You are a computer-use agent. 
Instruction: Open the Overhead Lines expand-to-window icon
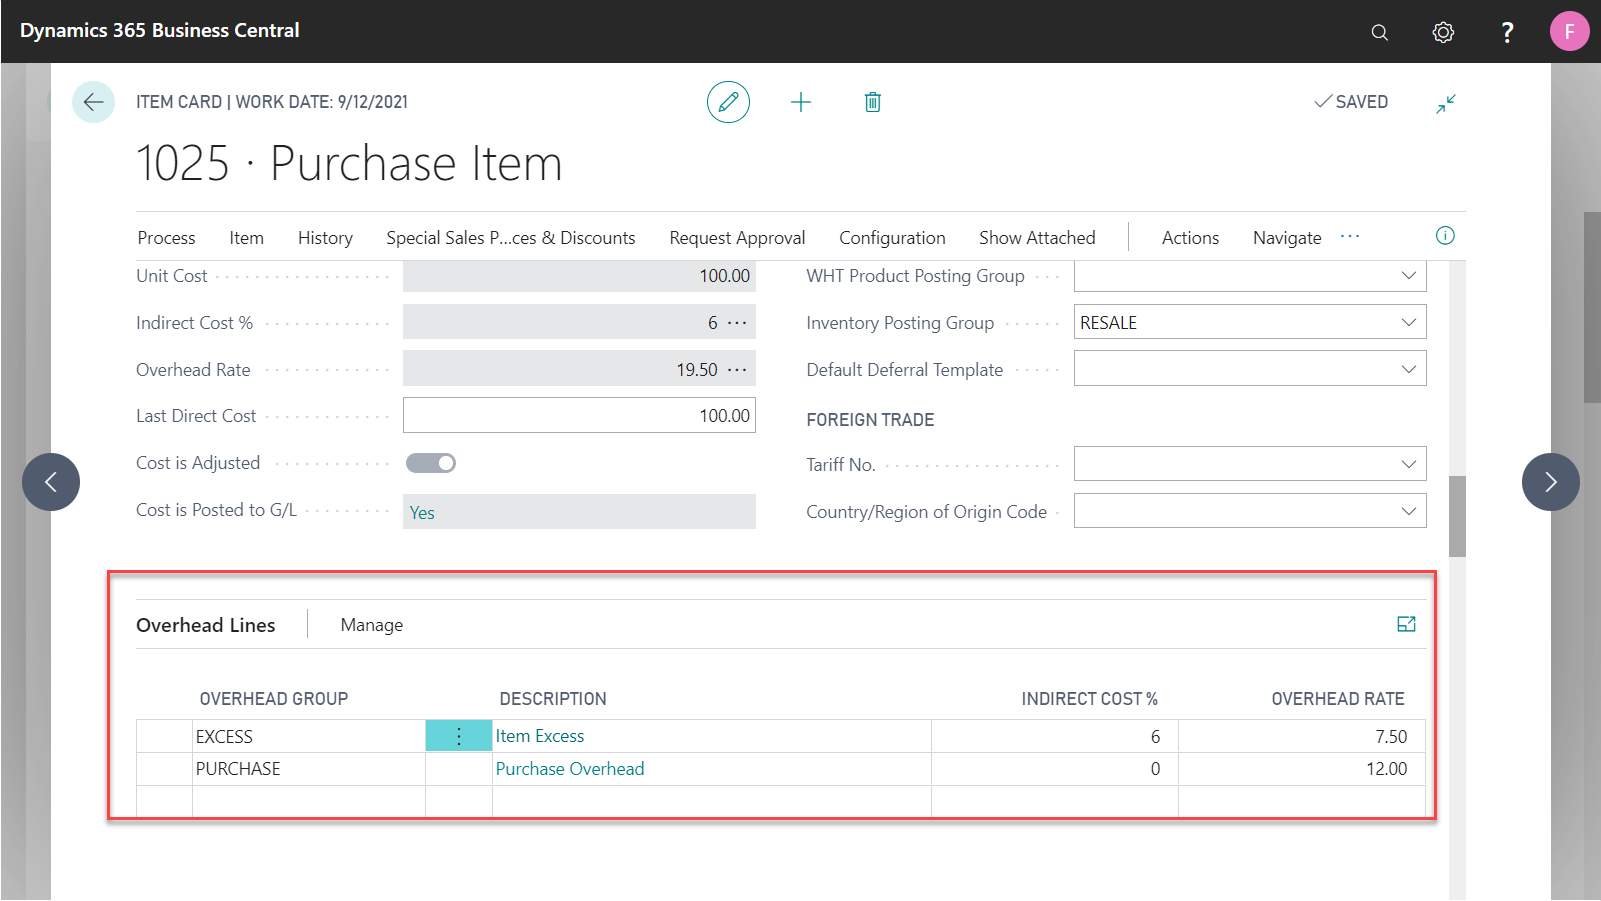(1406, 624)
